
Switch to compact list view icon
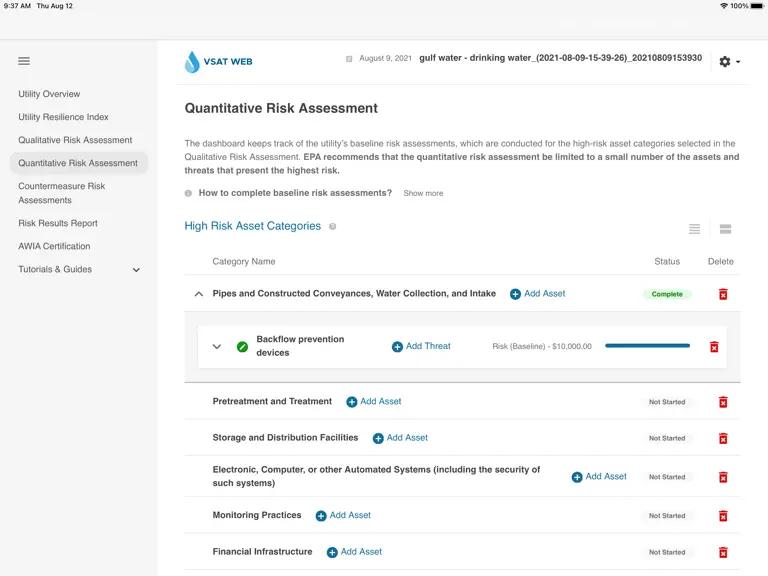point(694,229)
